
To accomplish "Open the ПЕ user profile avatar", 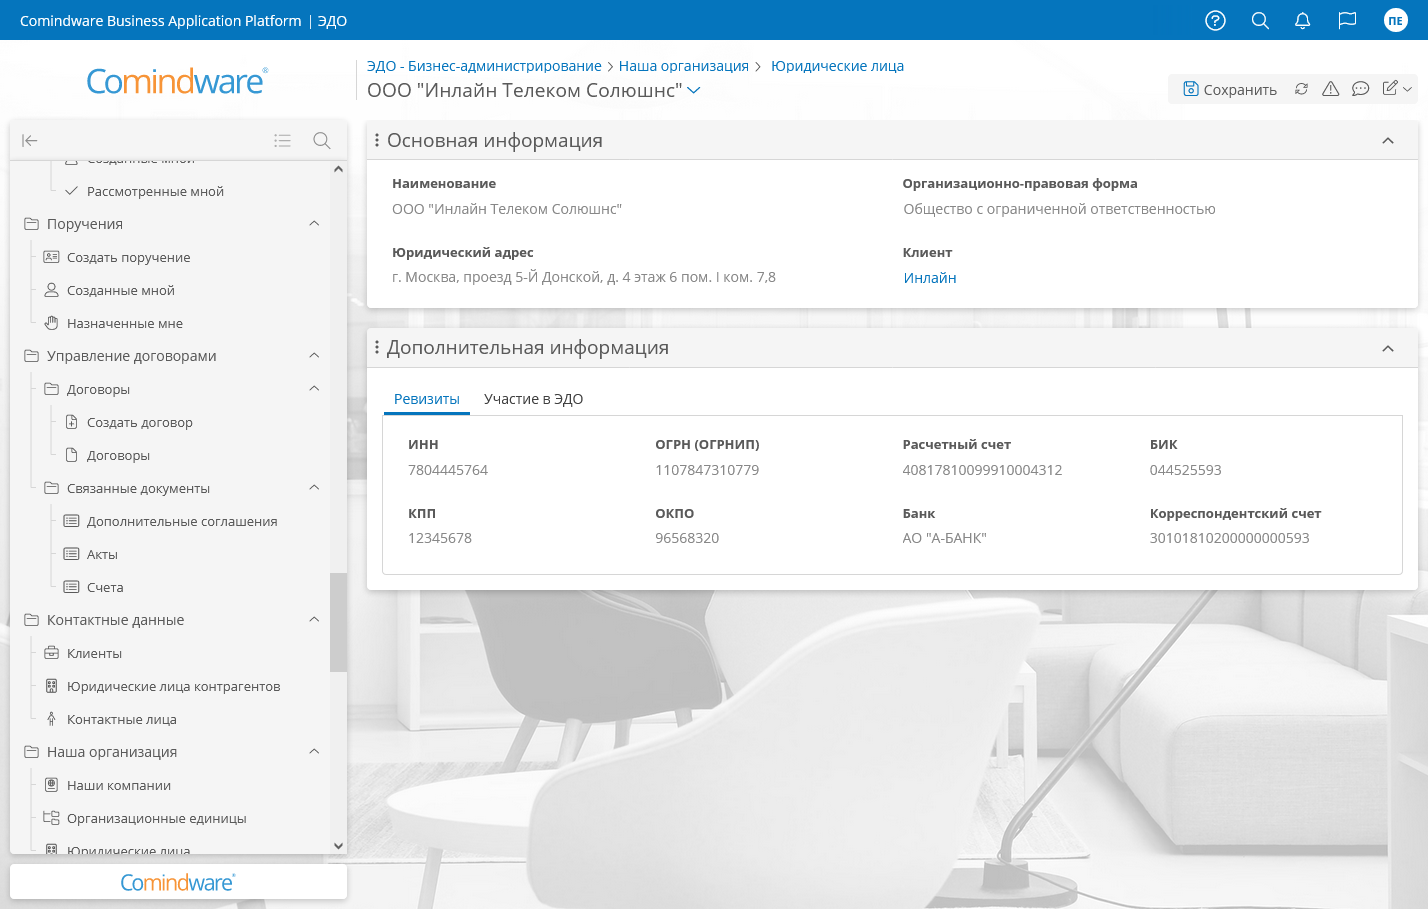I will tap(1395, 20).
